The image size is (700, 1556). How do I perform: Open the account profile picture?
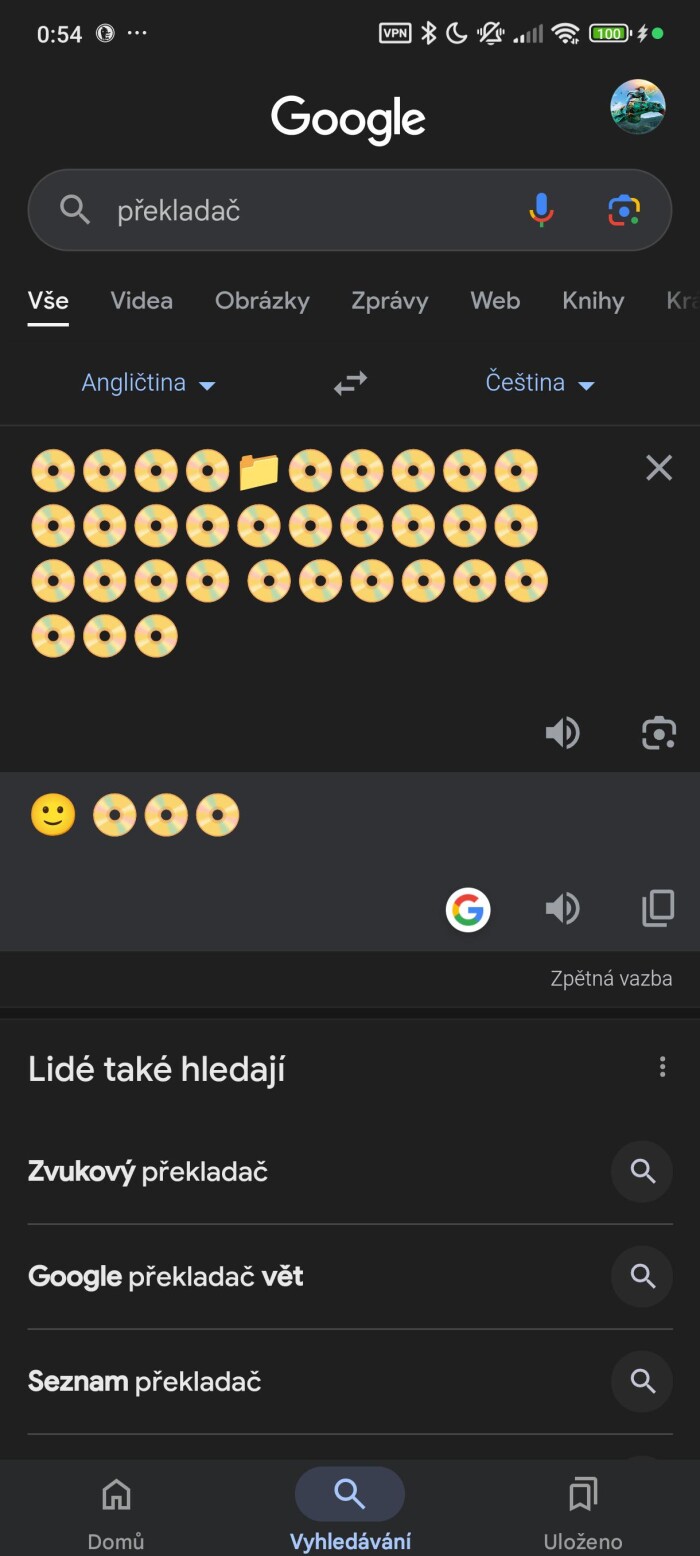coord(638,107)
